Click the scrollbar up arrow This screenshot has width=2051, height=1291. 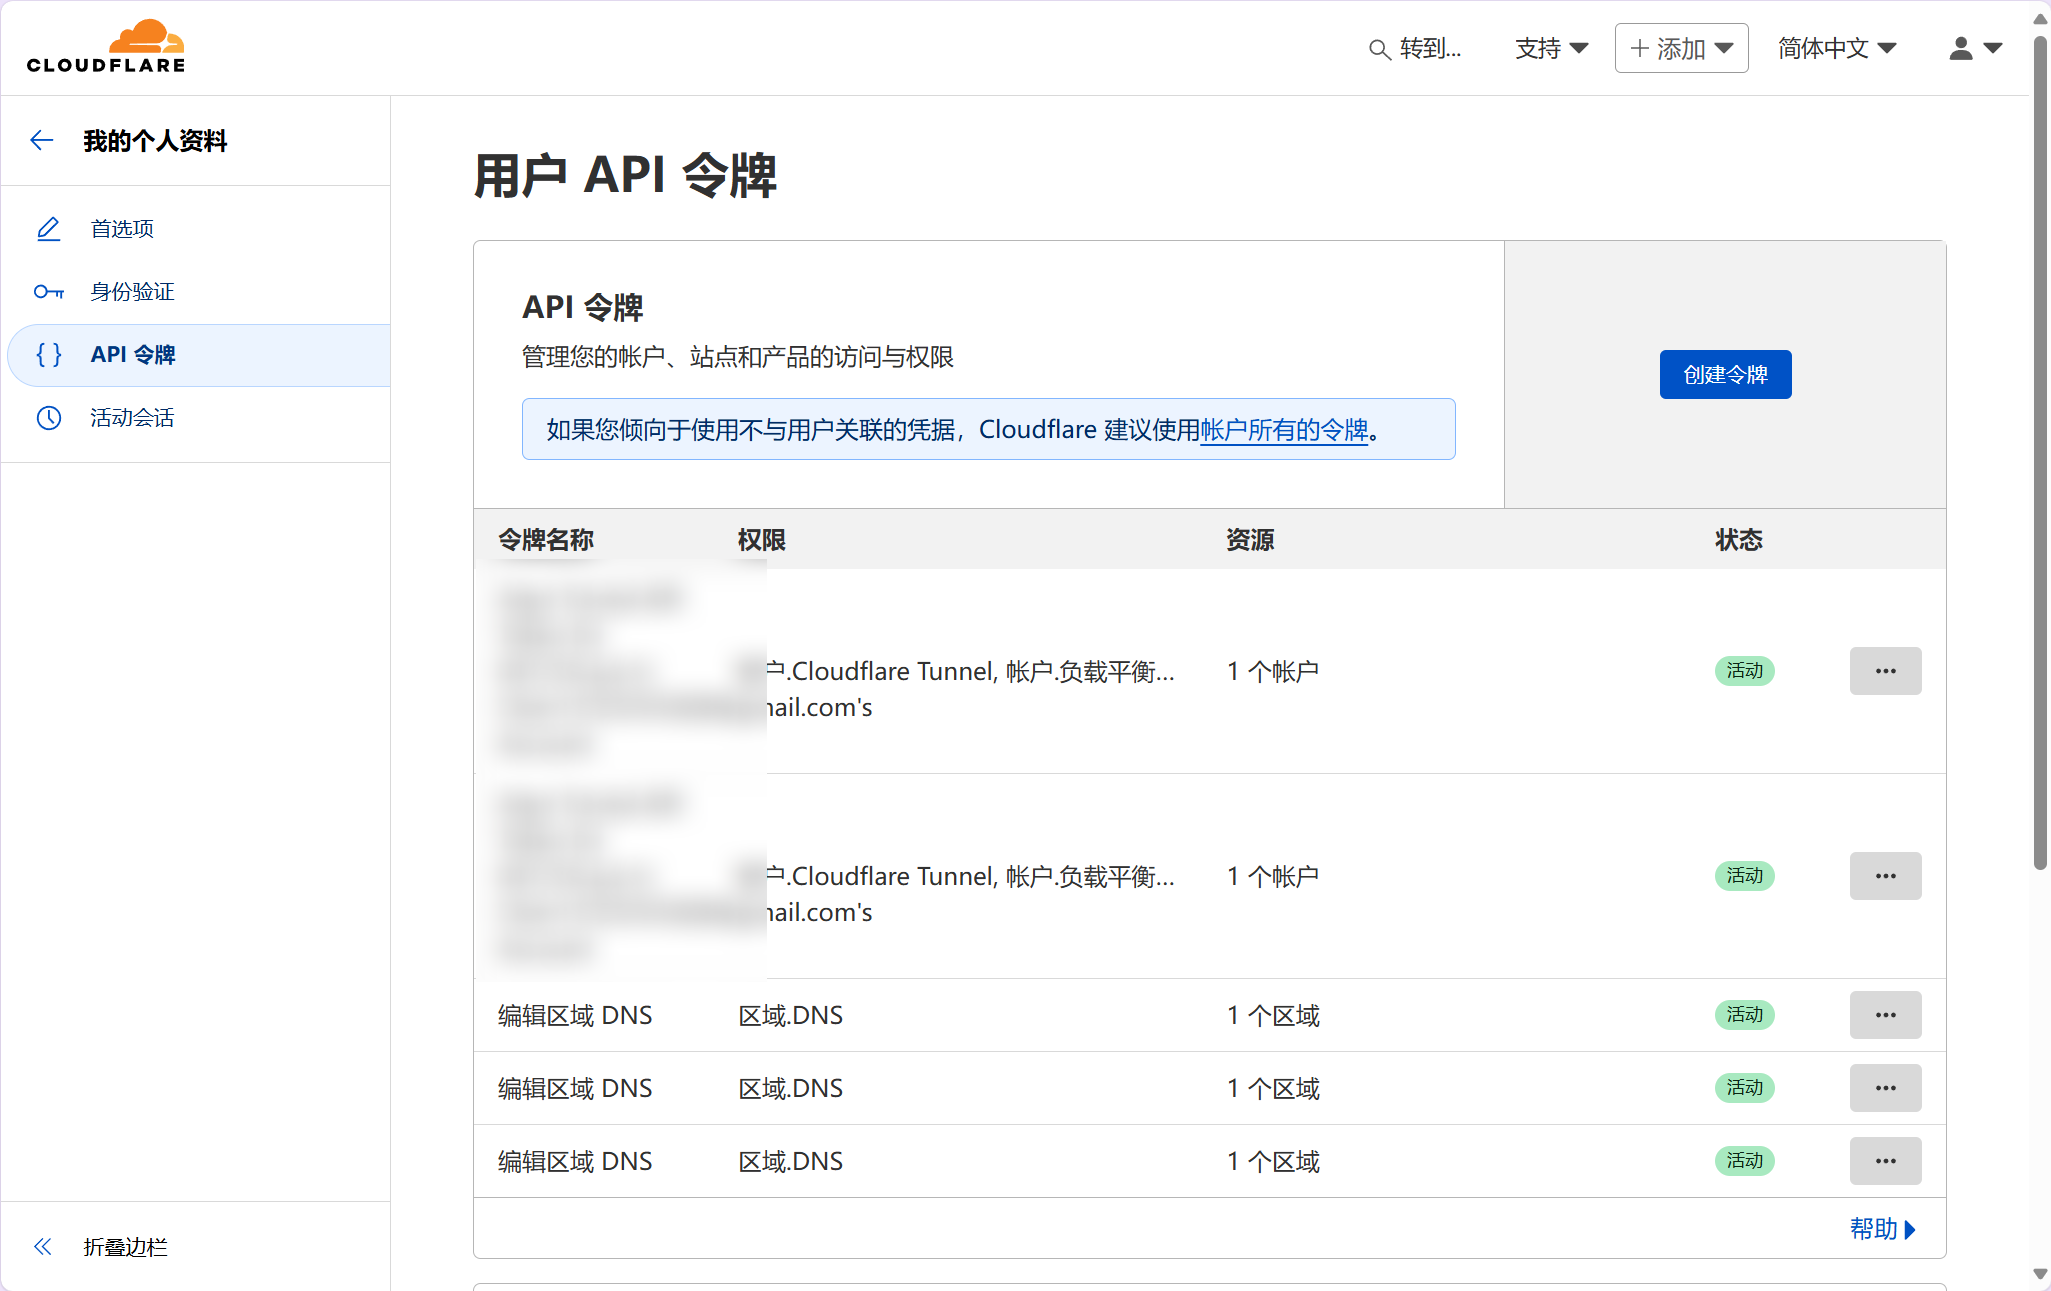tap(2040, 18)
